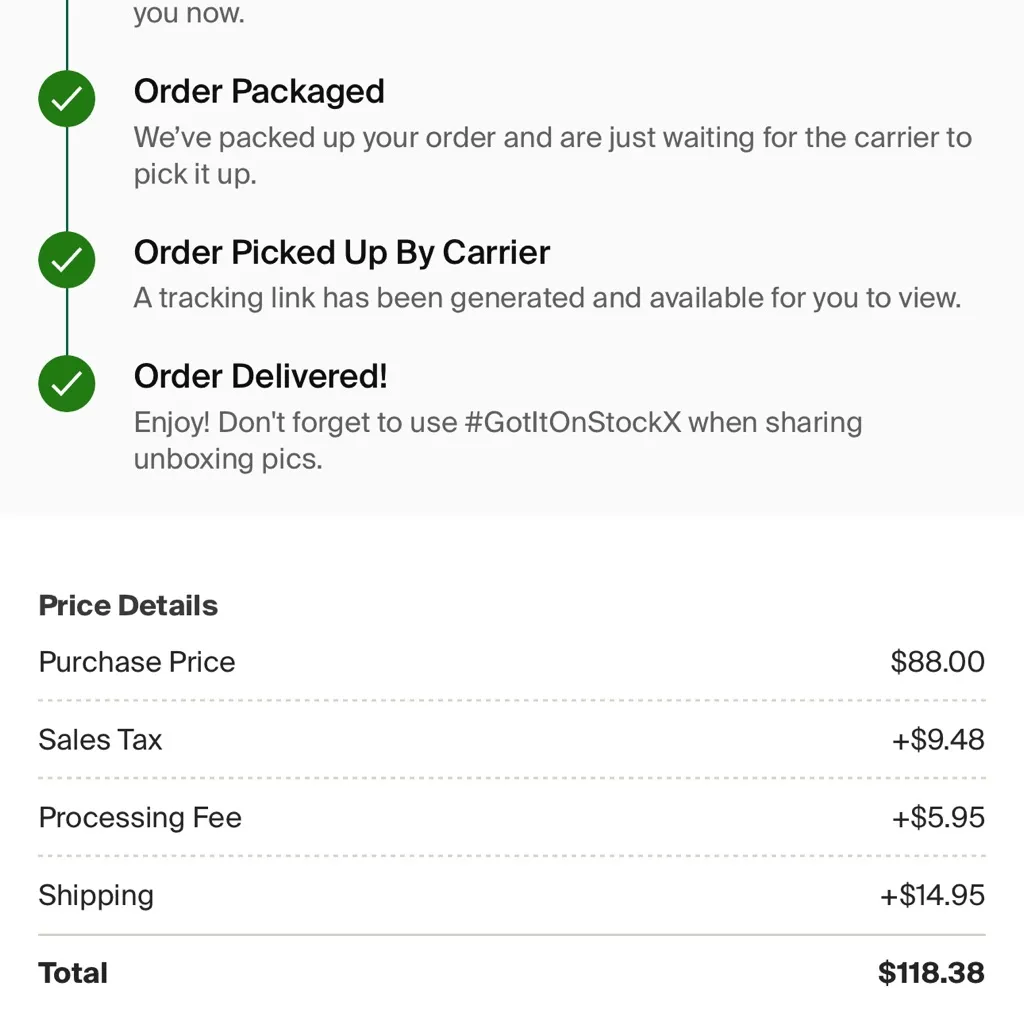This screenshot has width=1024, height=1024.
Task: Click the packed order waiting for carrier description
Action: point(552,155)
